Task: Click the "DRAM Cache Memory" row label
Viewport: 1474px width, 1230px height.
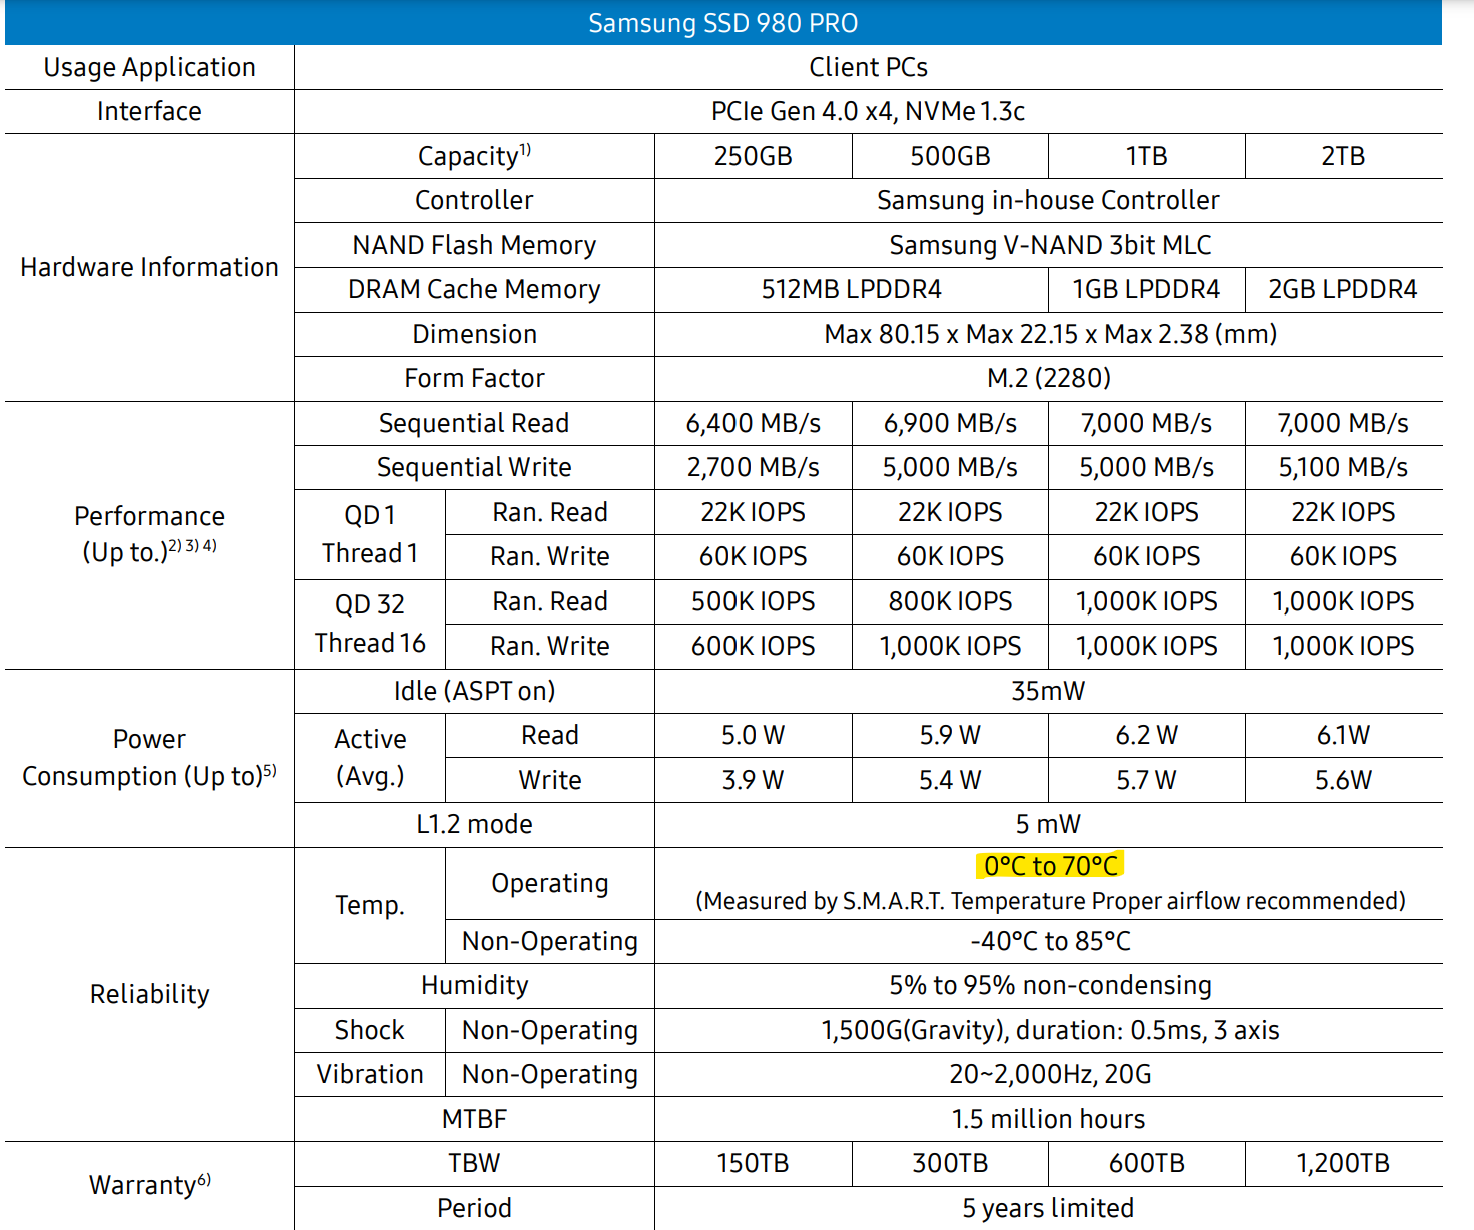Action: tap(474, 289)
